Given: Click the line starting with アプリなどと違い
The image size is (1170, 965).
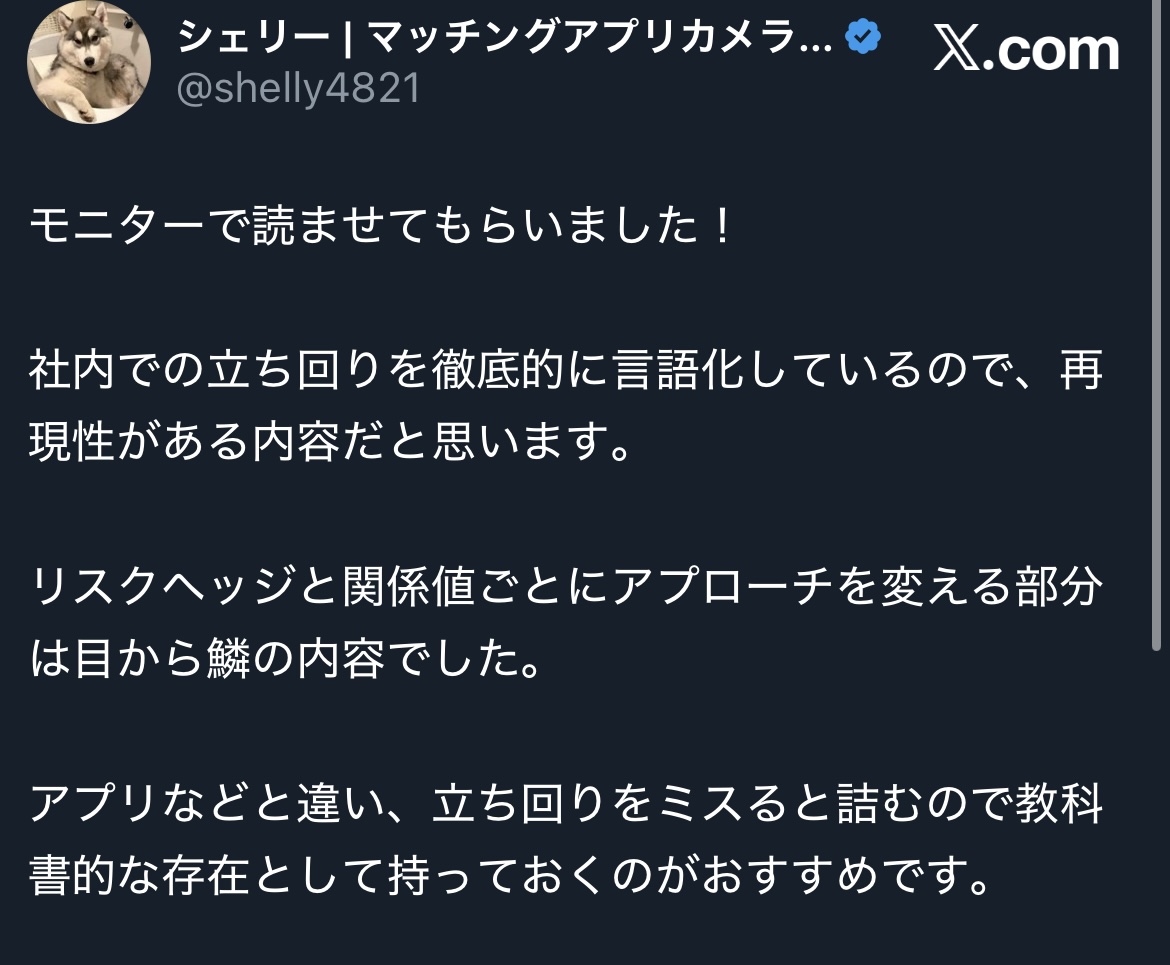Looking at the screenshot, I should pyautogui.click(x=566, y=803).
